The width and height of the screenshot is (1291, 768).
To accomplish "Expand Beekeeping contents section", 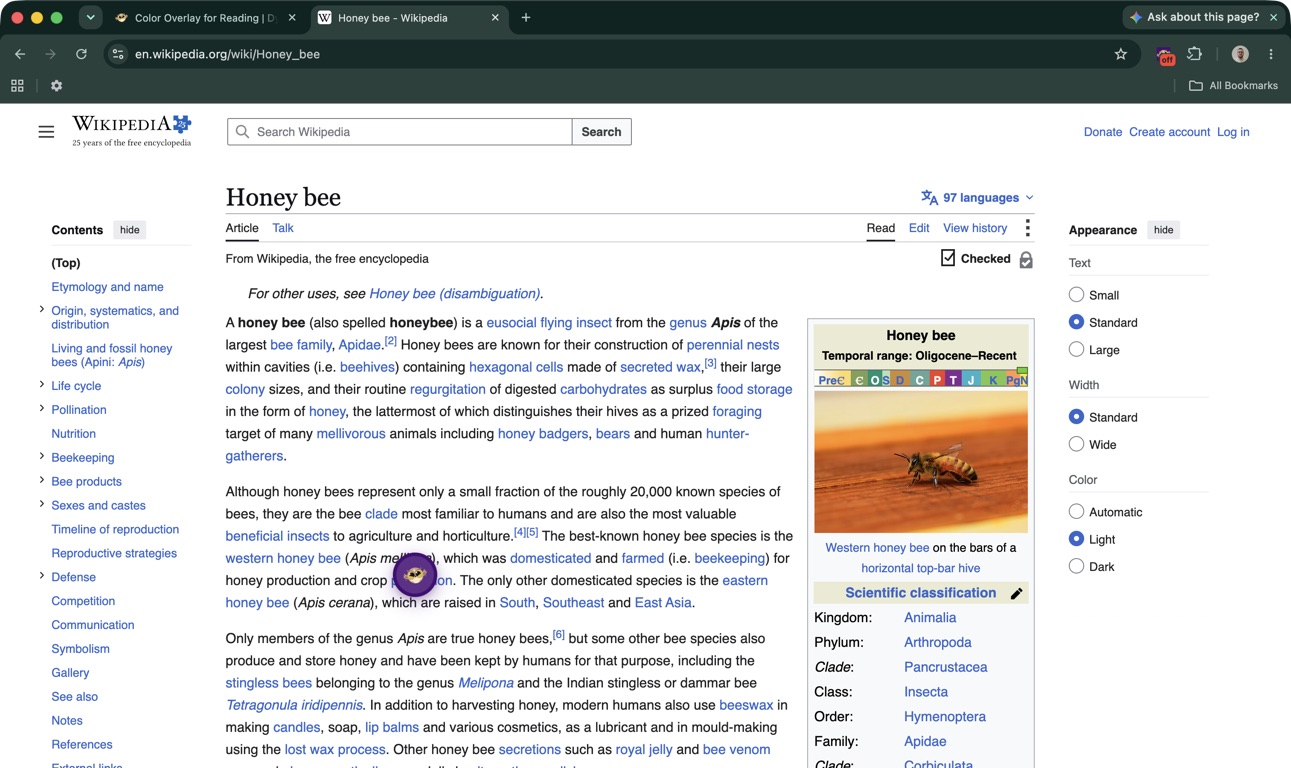I will tap(41, 456).
